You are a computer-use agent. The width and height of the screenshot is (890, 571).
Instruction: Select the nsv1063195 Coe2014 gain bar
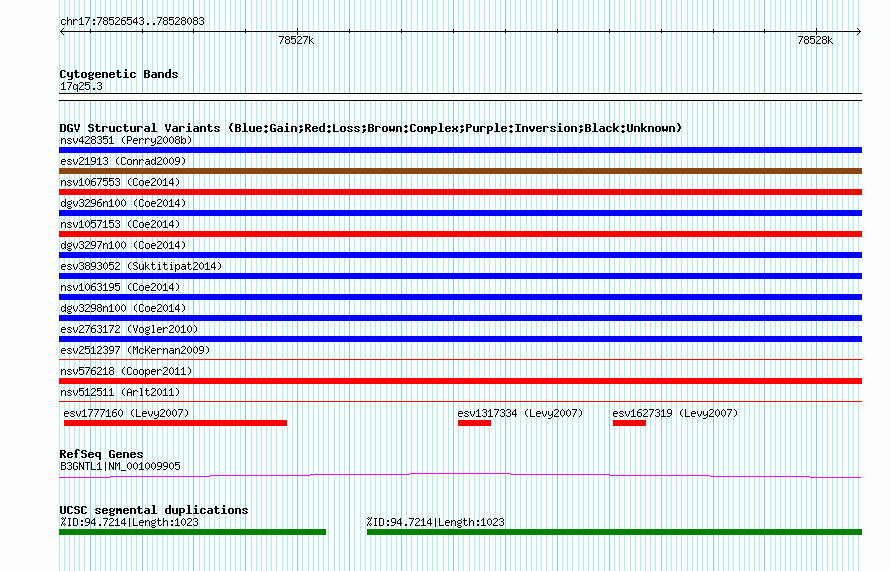(x=460, y=297)
